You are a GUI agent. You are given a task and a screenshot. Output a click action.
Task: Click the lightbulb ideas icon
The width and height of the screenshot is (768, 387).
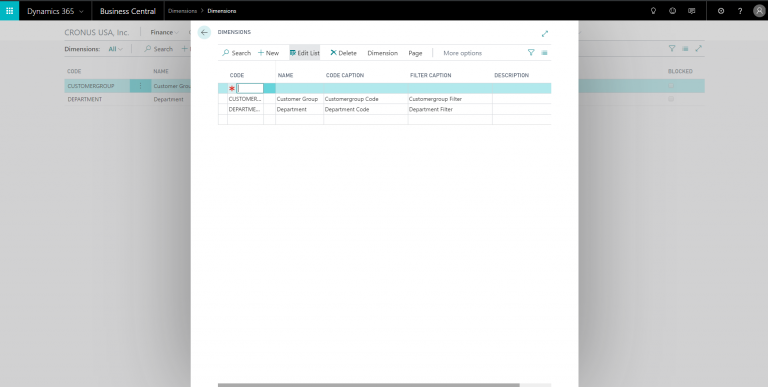[653, 11]
